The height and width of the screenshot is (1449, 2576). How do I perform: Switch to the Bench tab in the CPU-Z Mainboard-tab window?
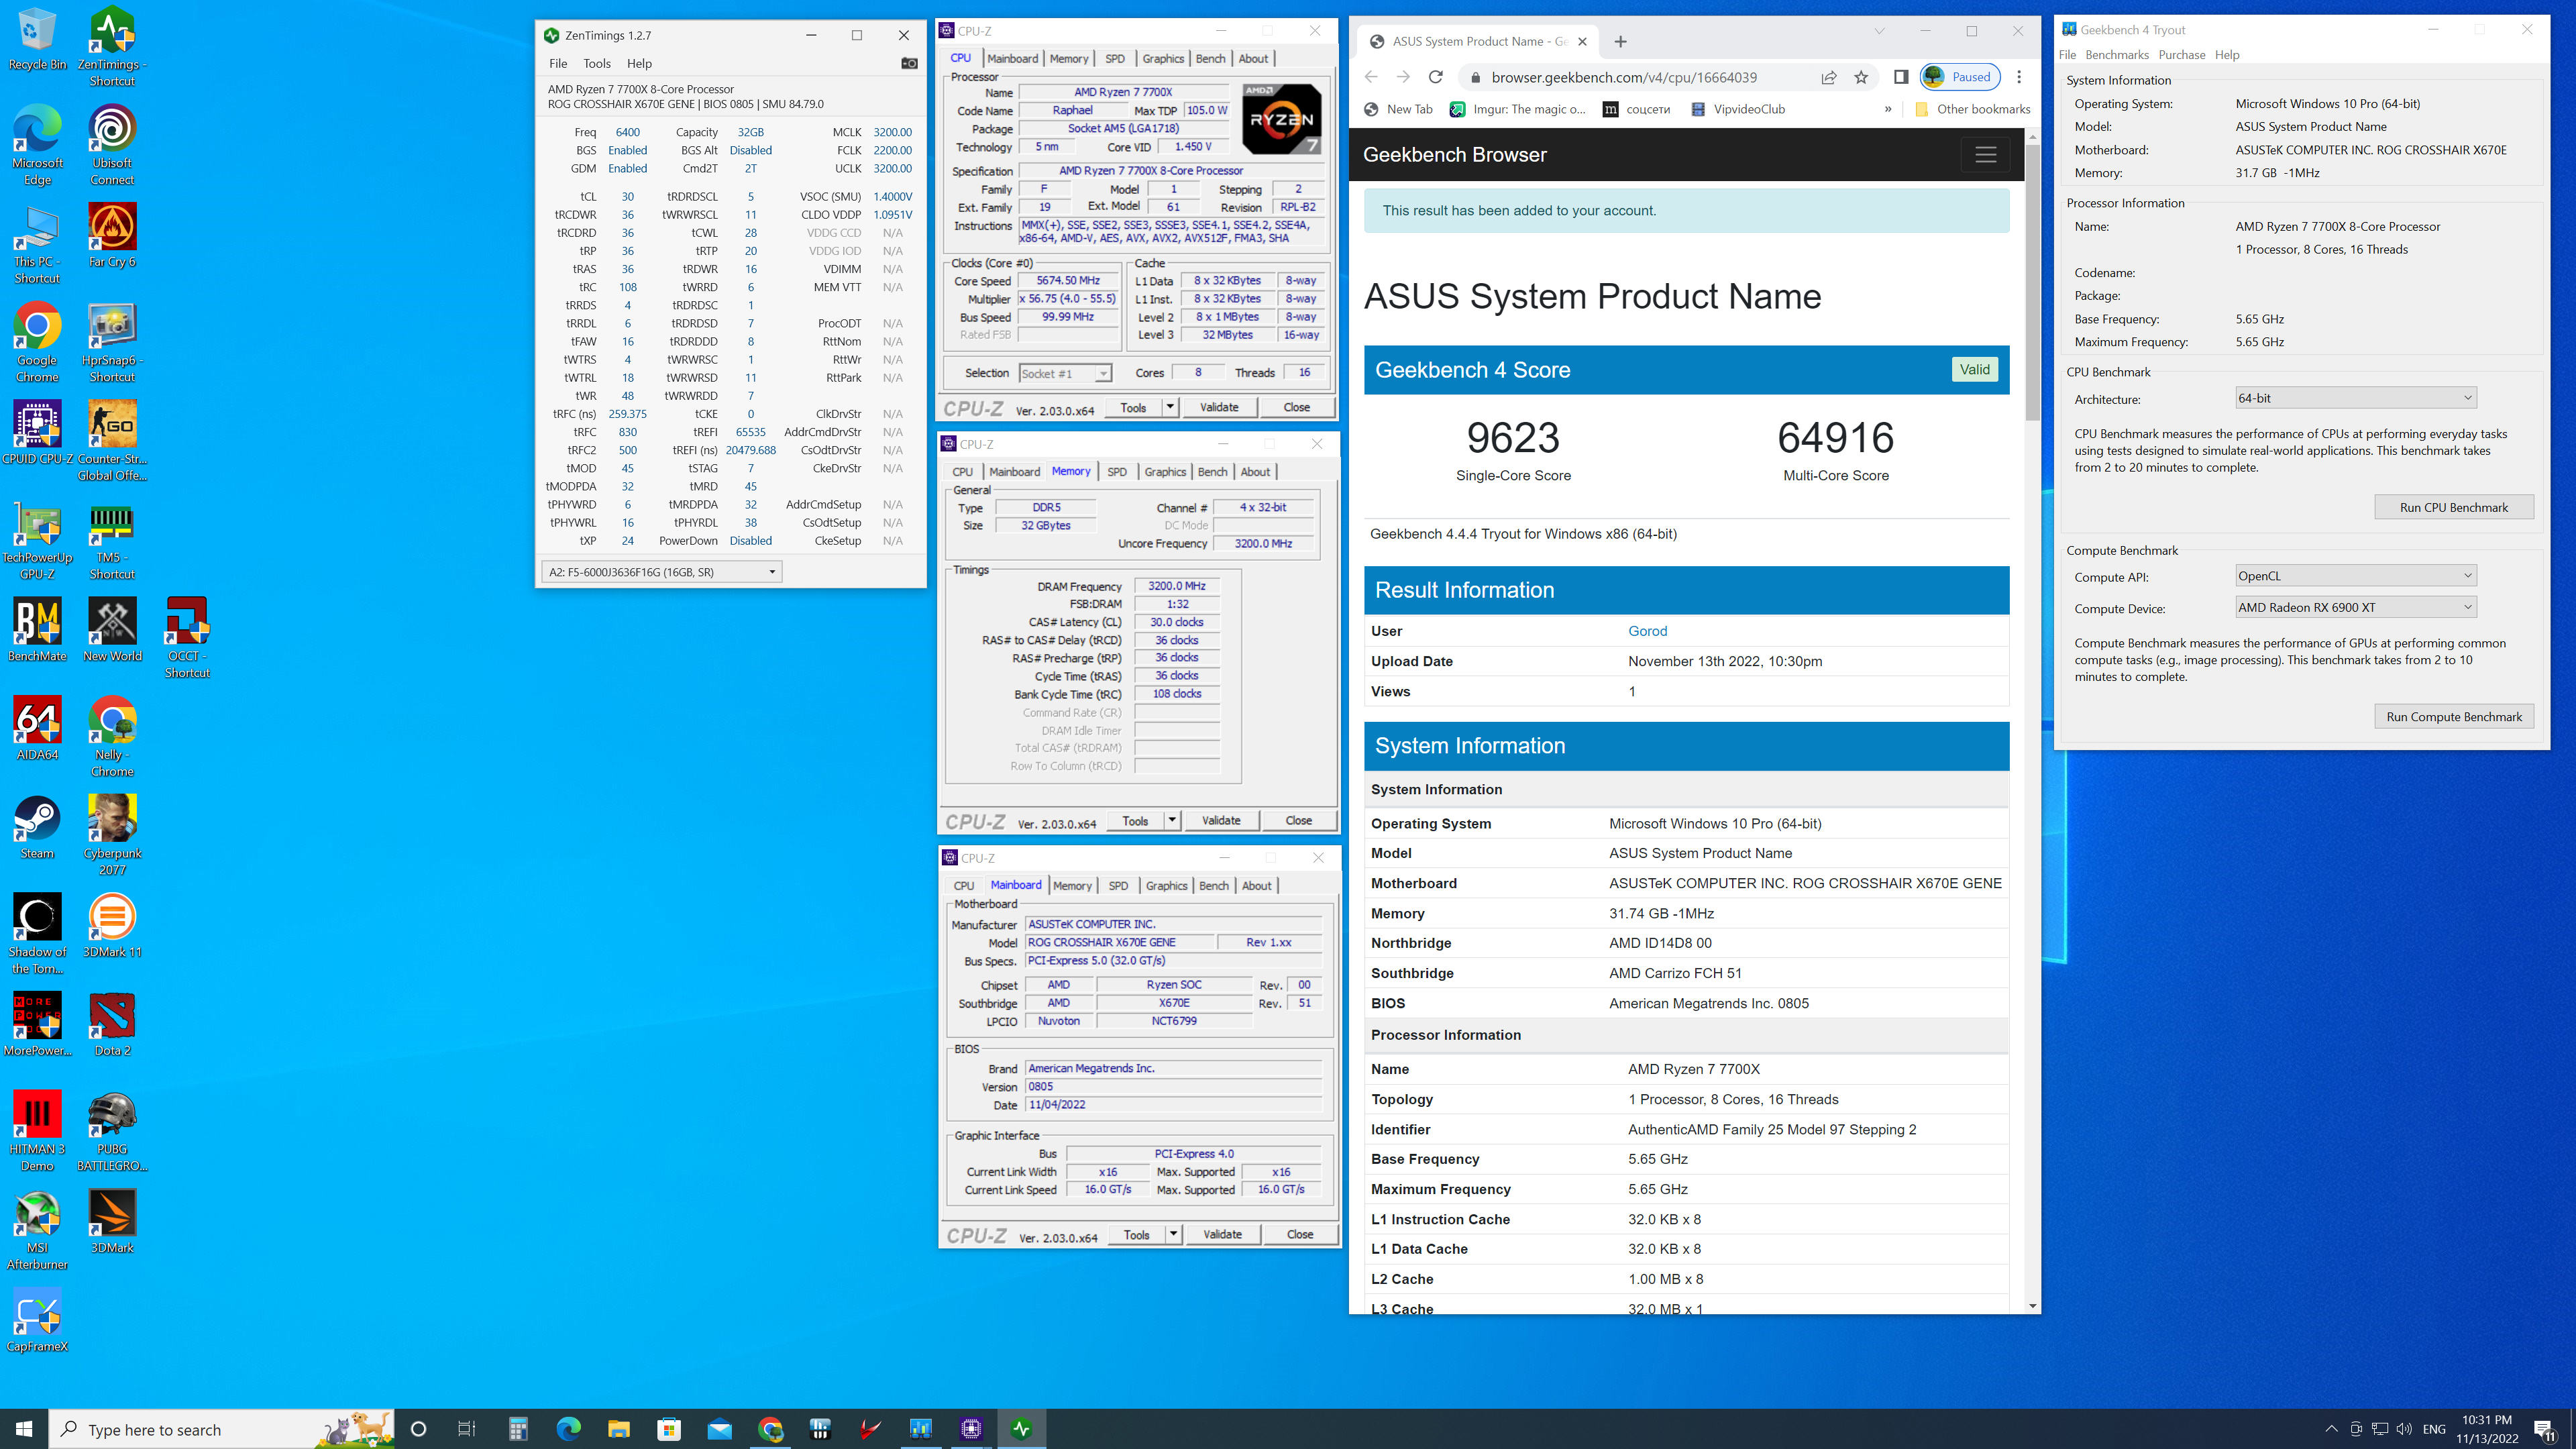pyautogui.click(x=1213, y=885)
